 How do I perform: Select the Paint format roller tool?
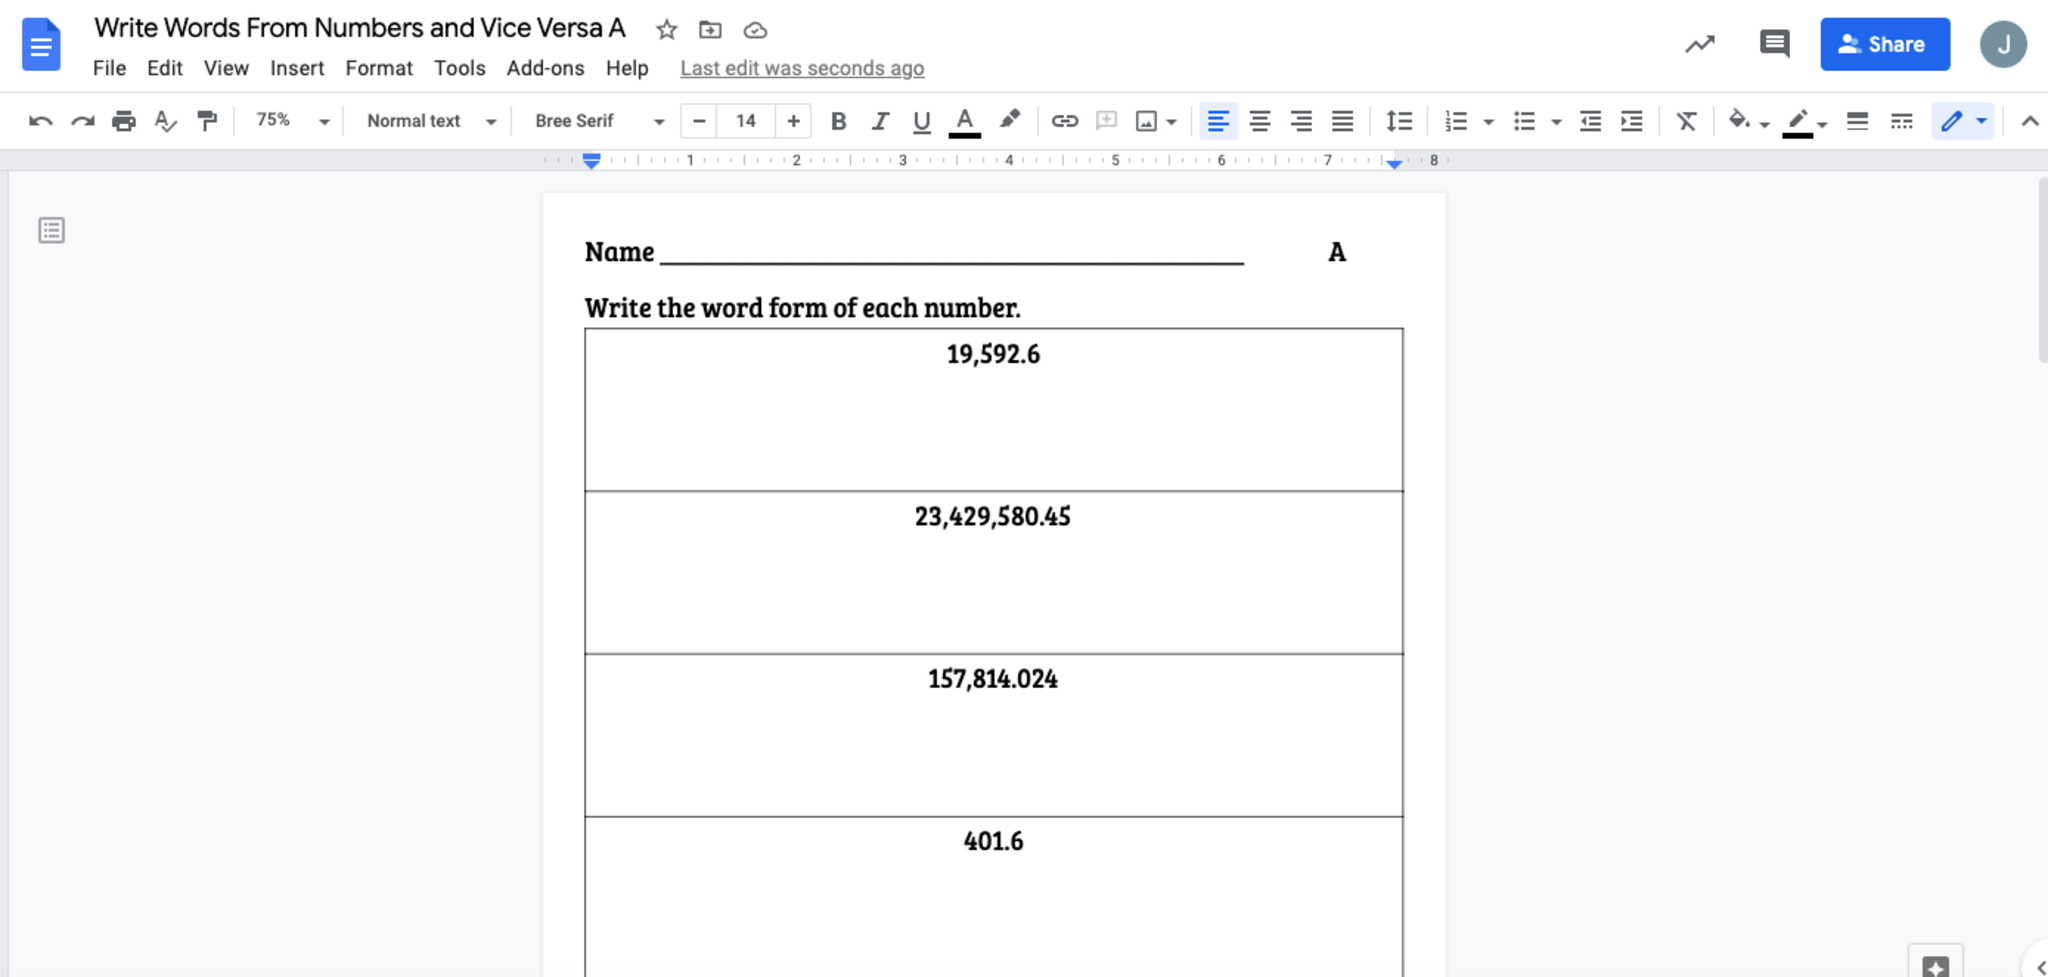coord(207,121)
